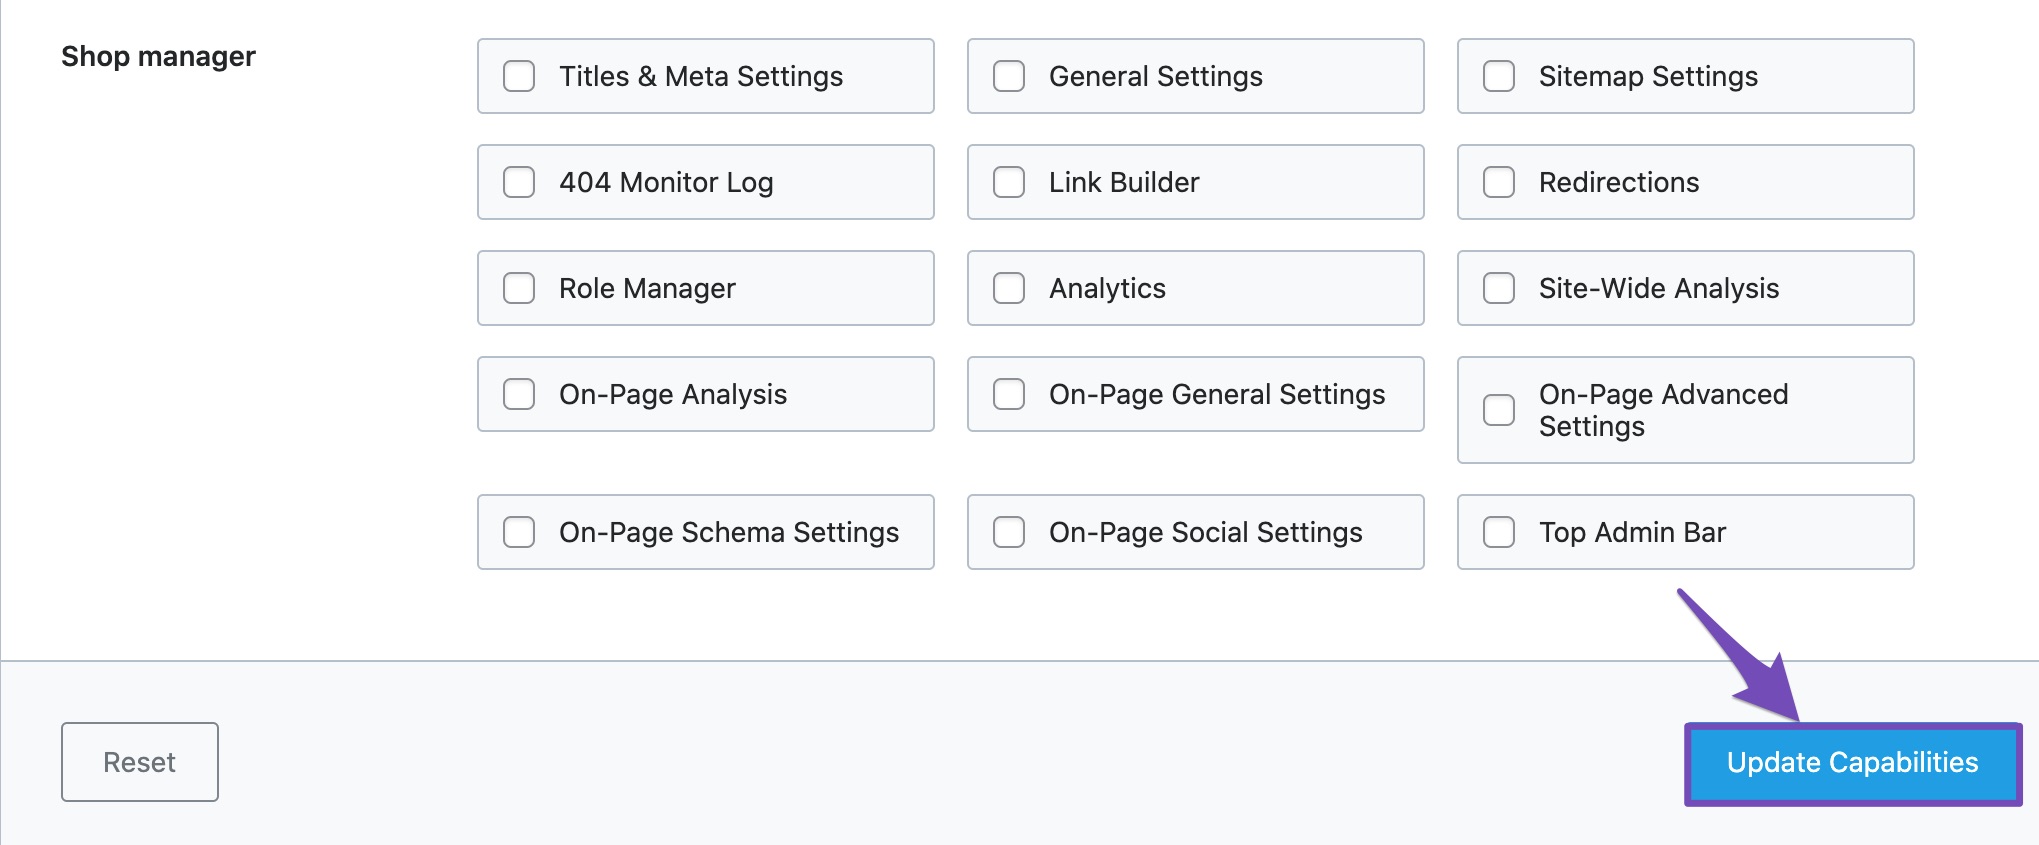Tick the Analytics checkbox
The image size is (2039, 845).
click(x=1009, y=288)
